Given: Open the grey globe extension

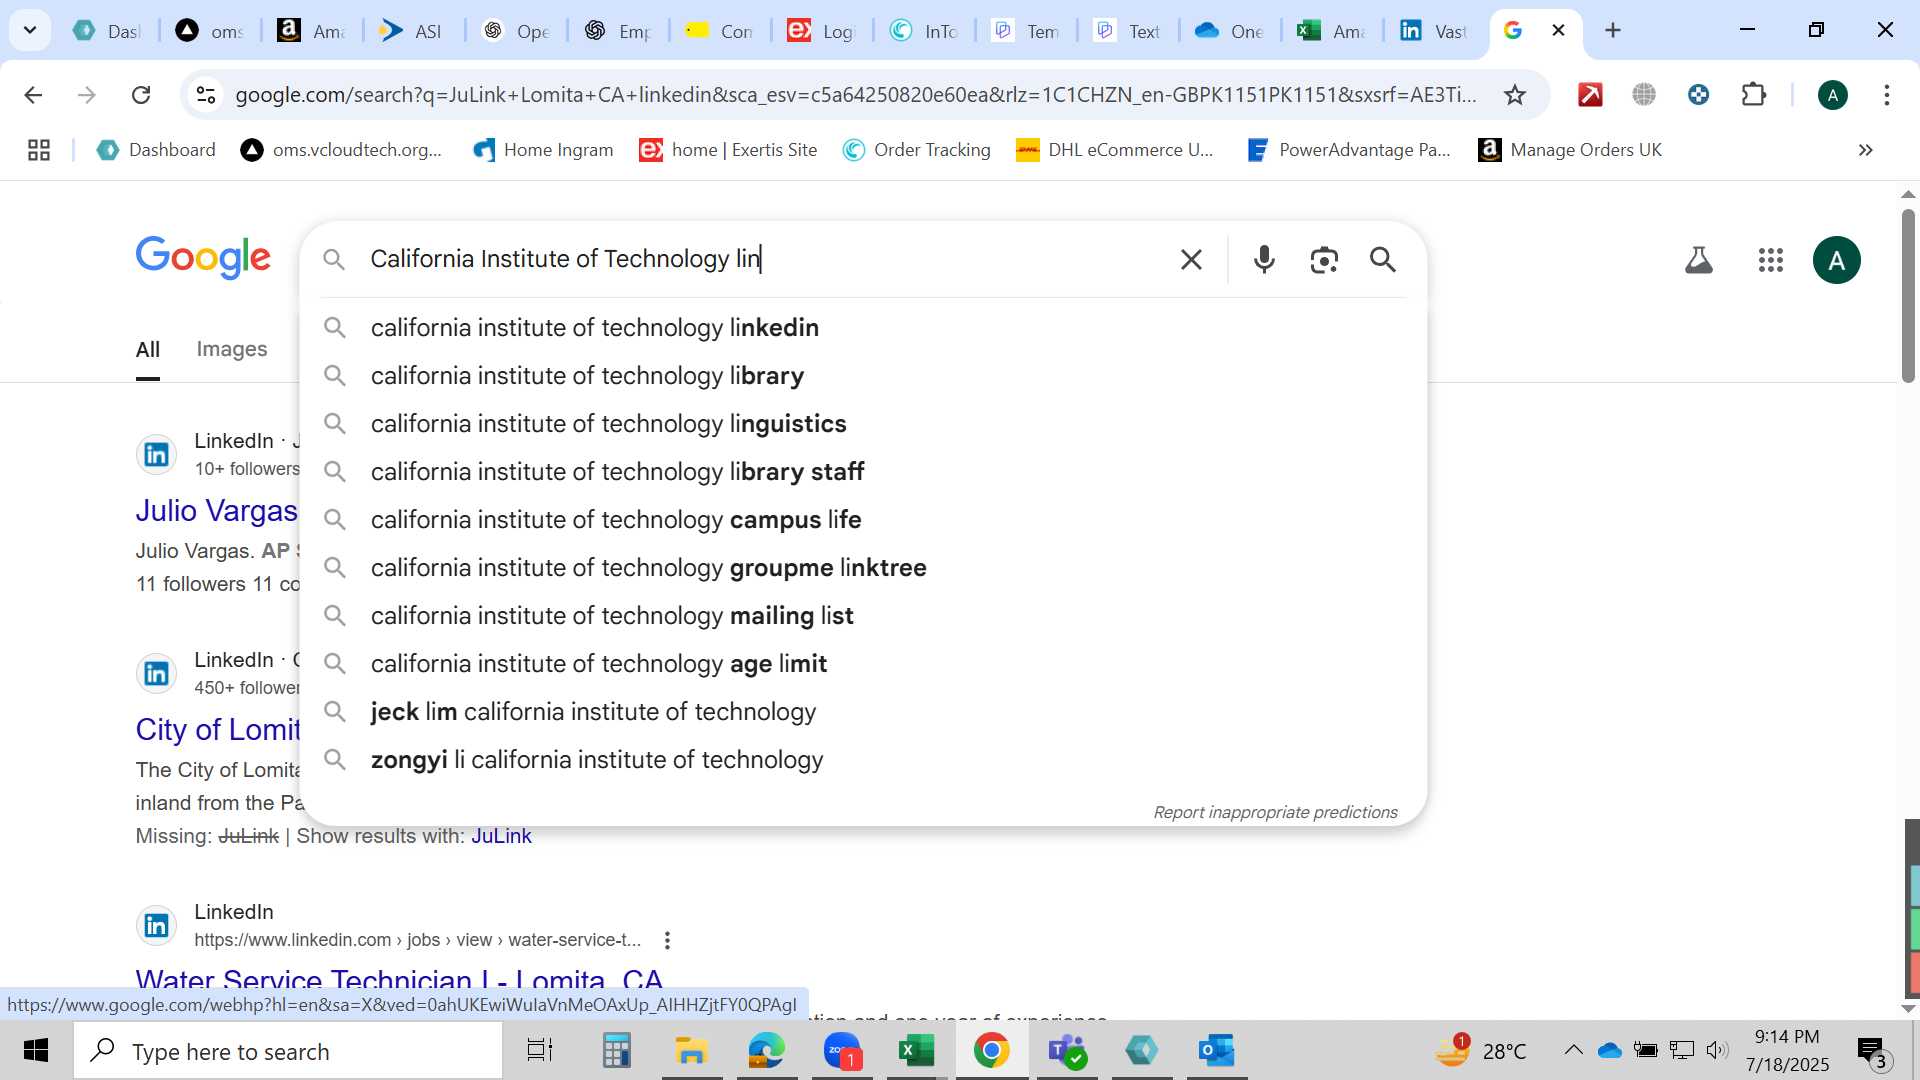Looking at the screenshot, I should pyautogui.click(x=1644, y=95).
